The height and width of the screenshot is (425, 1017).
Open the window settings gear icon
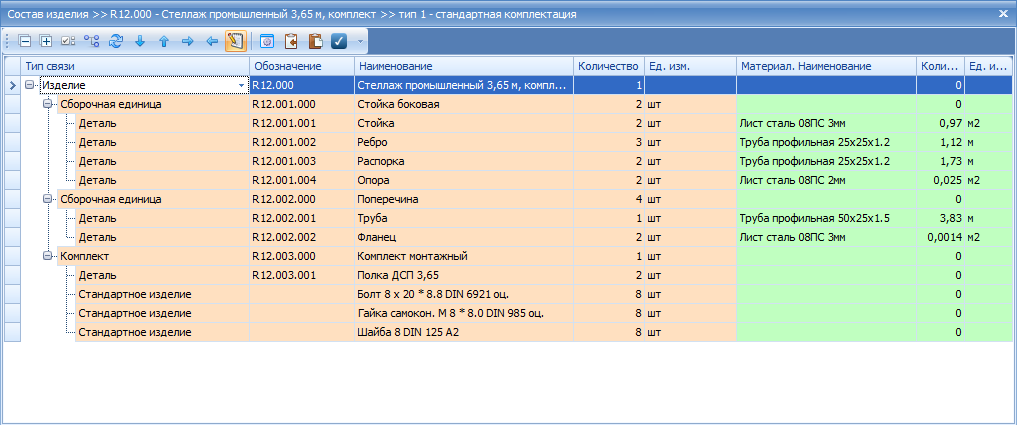pyautogui.click(x=267, y=42)
